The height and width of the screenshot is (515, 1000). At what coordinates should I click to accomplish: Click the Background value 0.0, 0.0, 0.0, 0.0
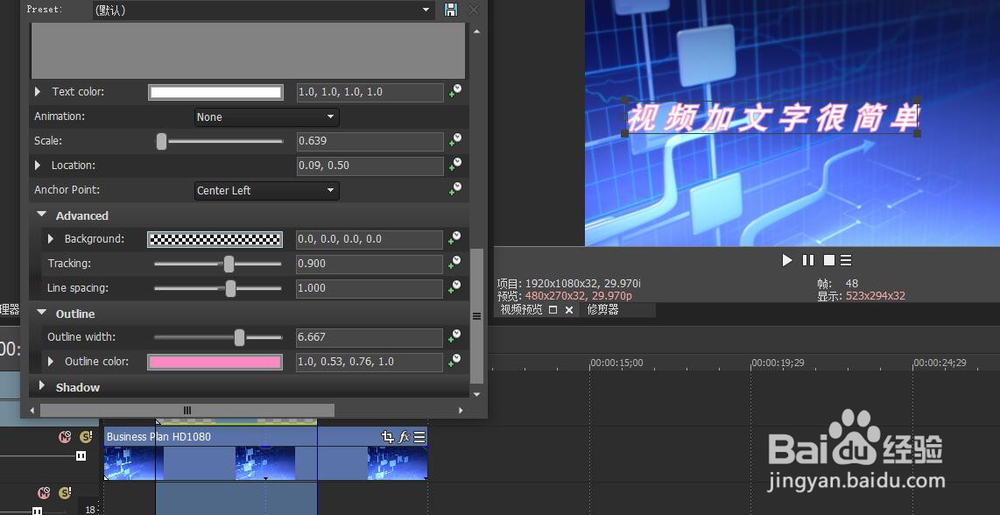369,240
